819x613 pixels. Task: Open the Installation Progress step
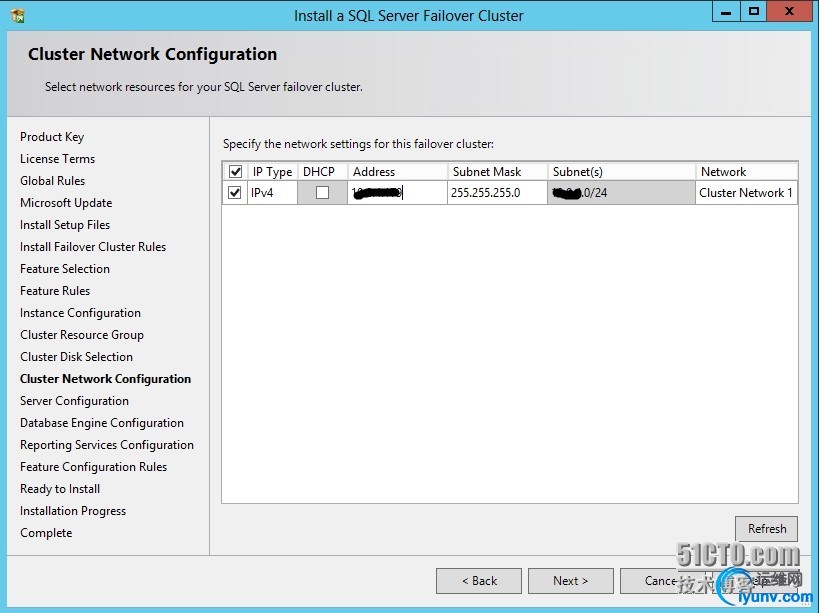point(73,511)
